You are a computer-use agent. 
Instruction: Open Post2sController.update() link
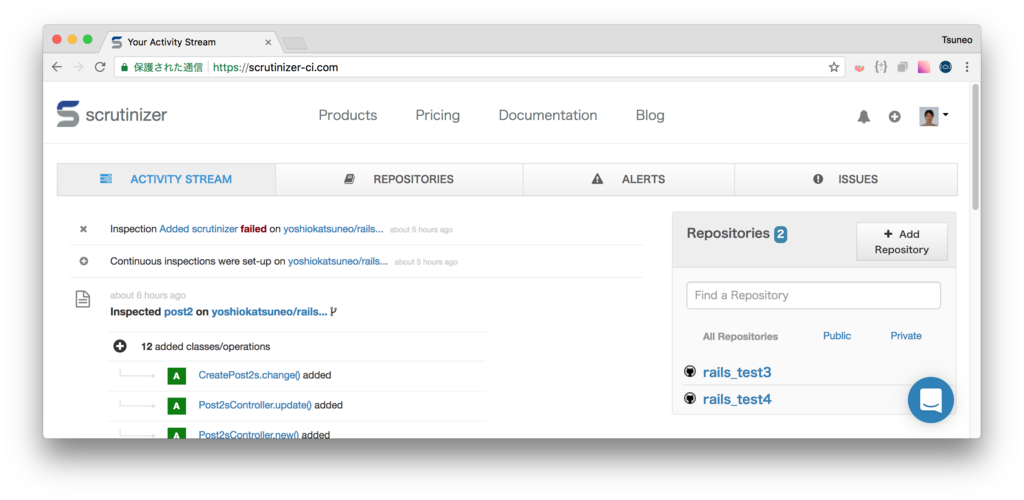coord(255,405)
